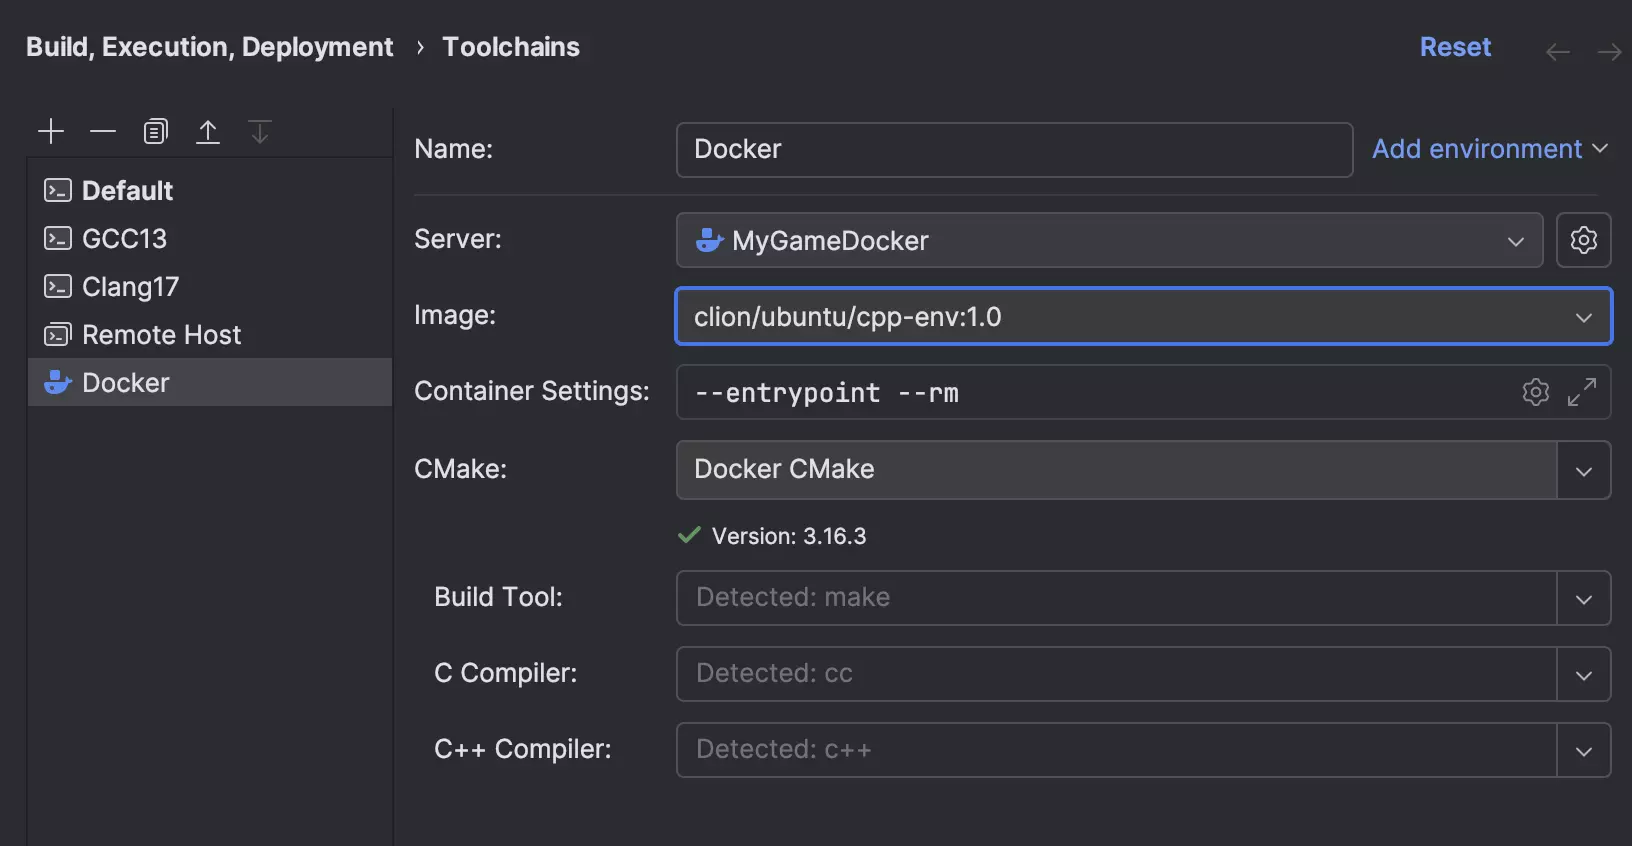Add a new toolchain with plus icon

tap(50, 131)
